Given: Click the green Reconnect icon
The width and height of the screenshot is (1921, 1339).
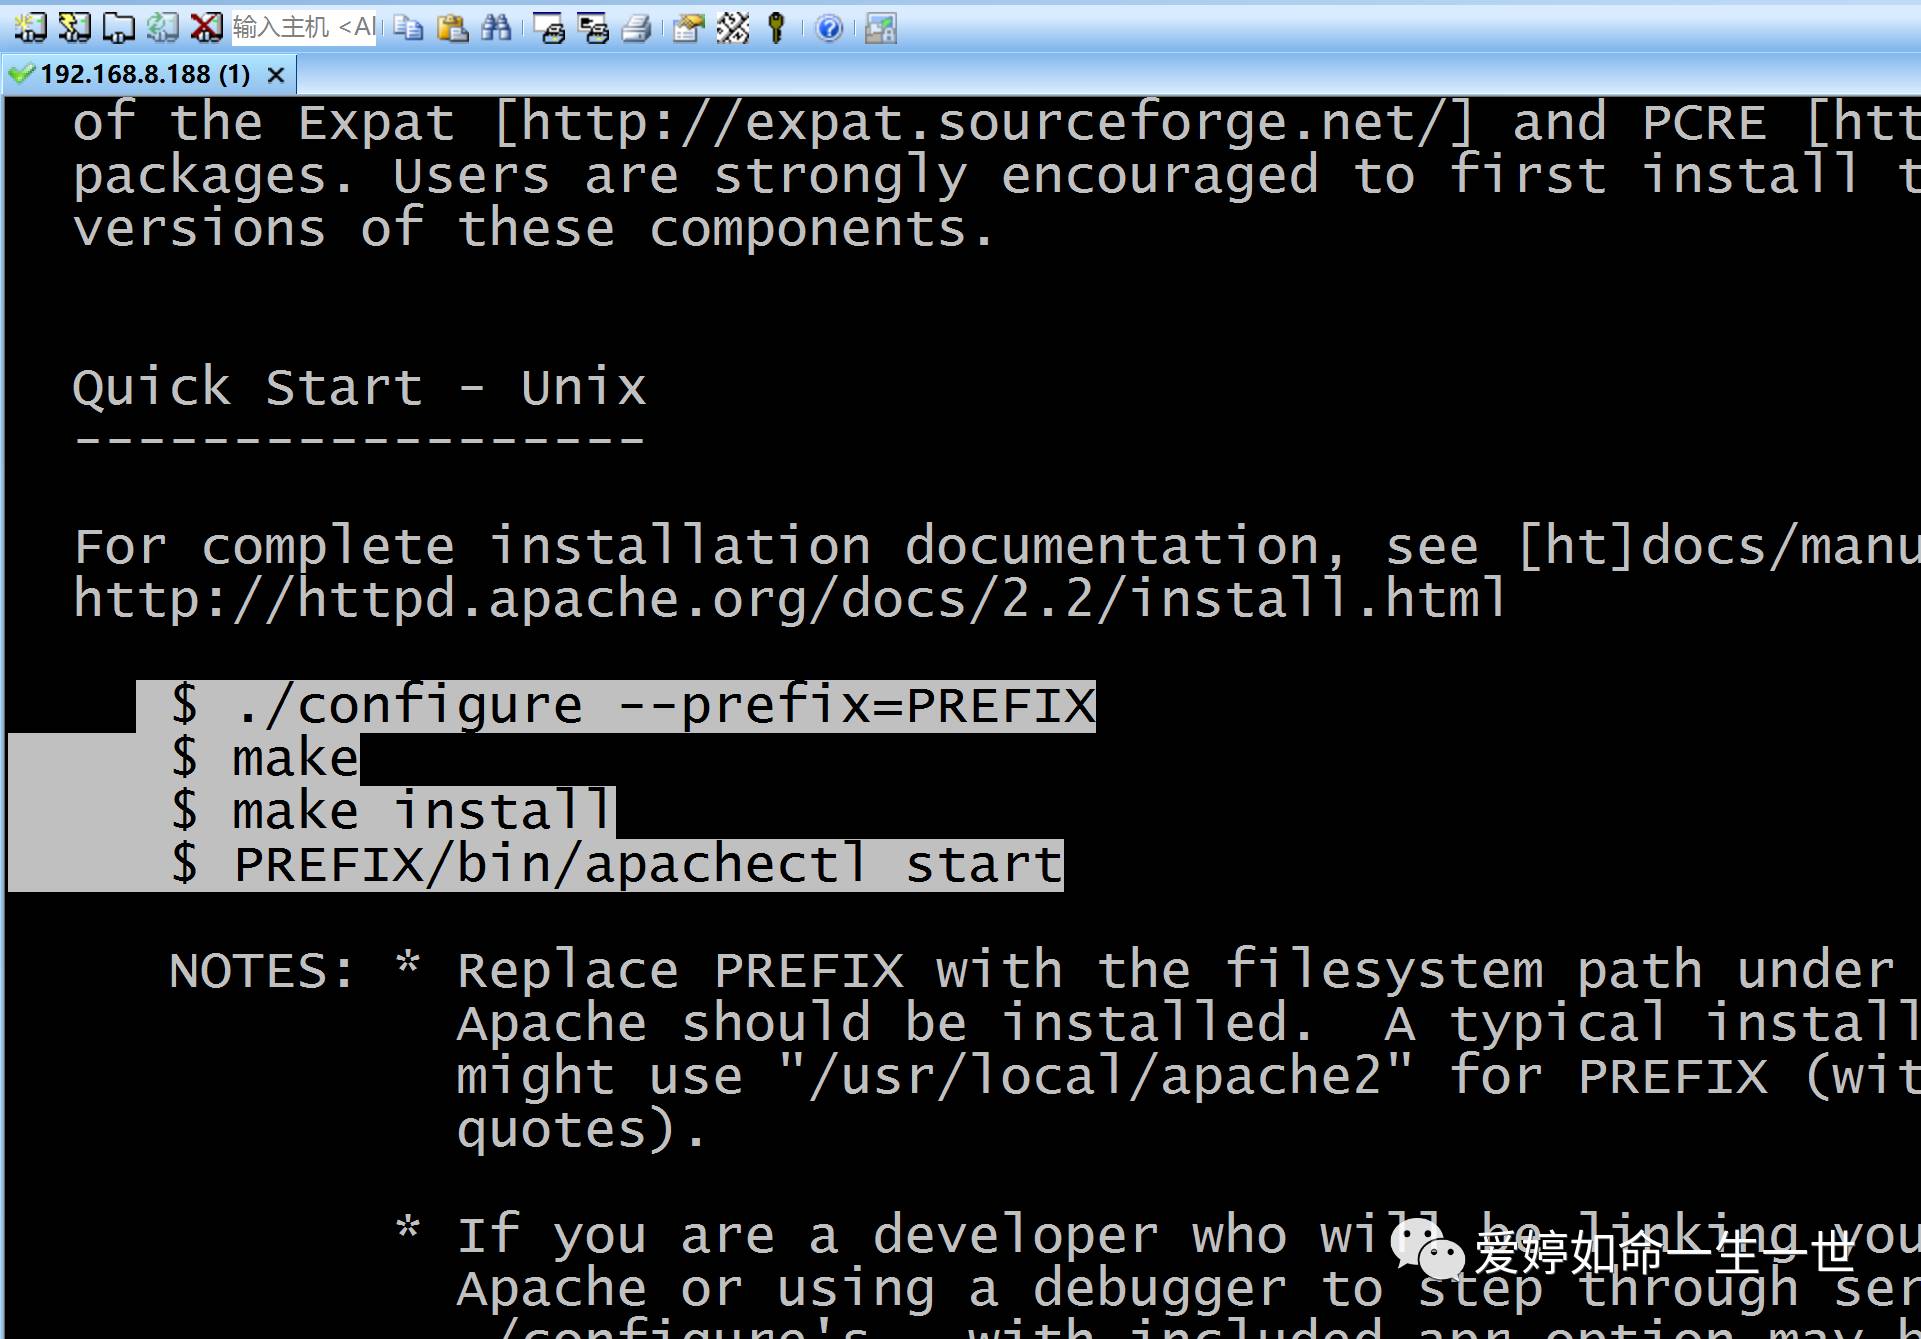Looking at the screenshot, I should click(162, 27).
